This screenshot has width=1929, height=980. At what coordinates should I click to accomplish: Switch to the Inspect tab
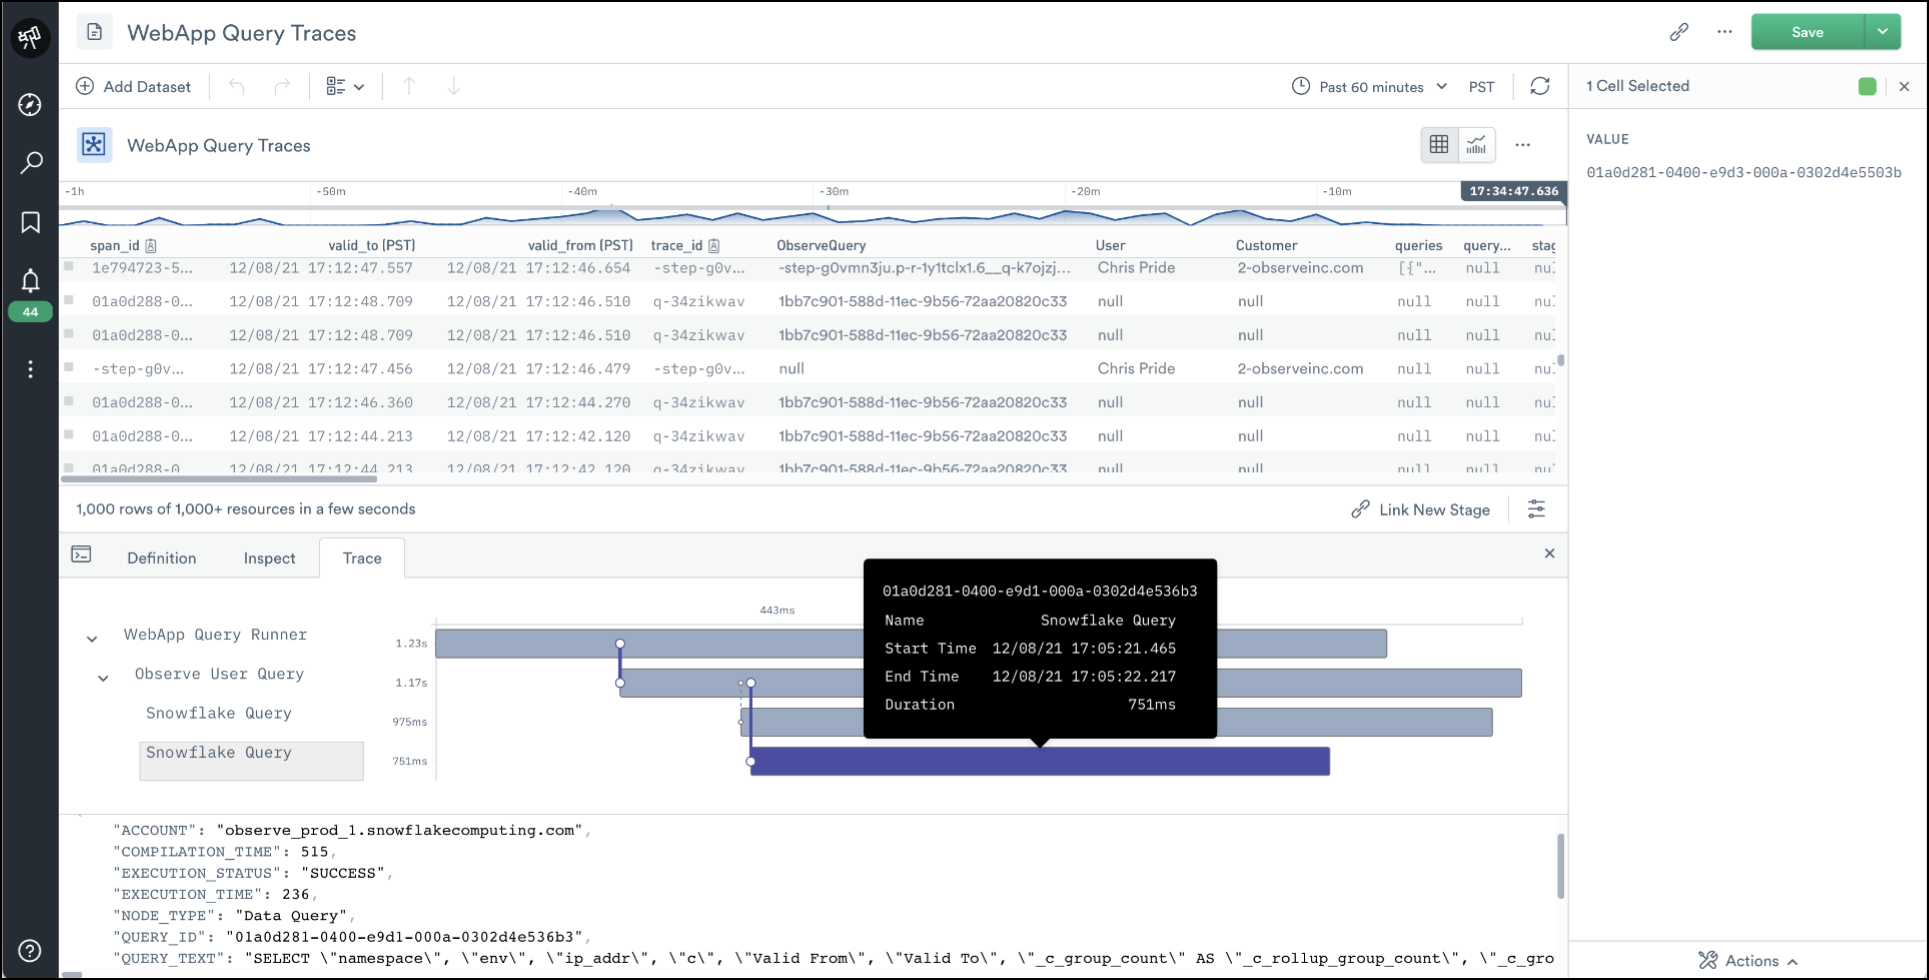click(269, 558)
